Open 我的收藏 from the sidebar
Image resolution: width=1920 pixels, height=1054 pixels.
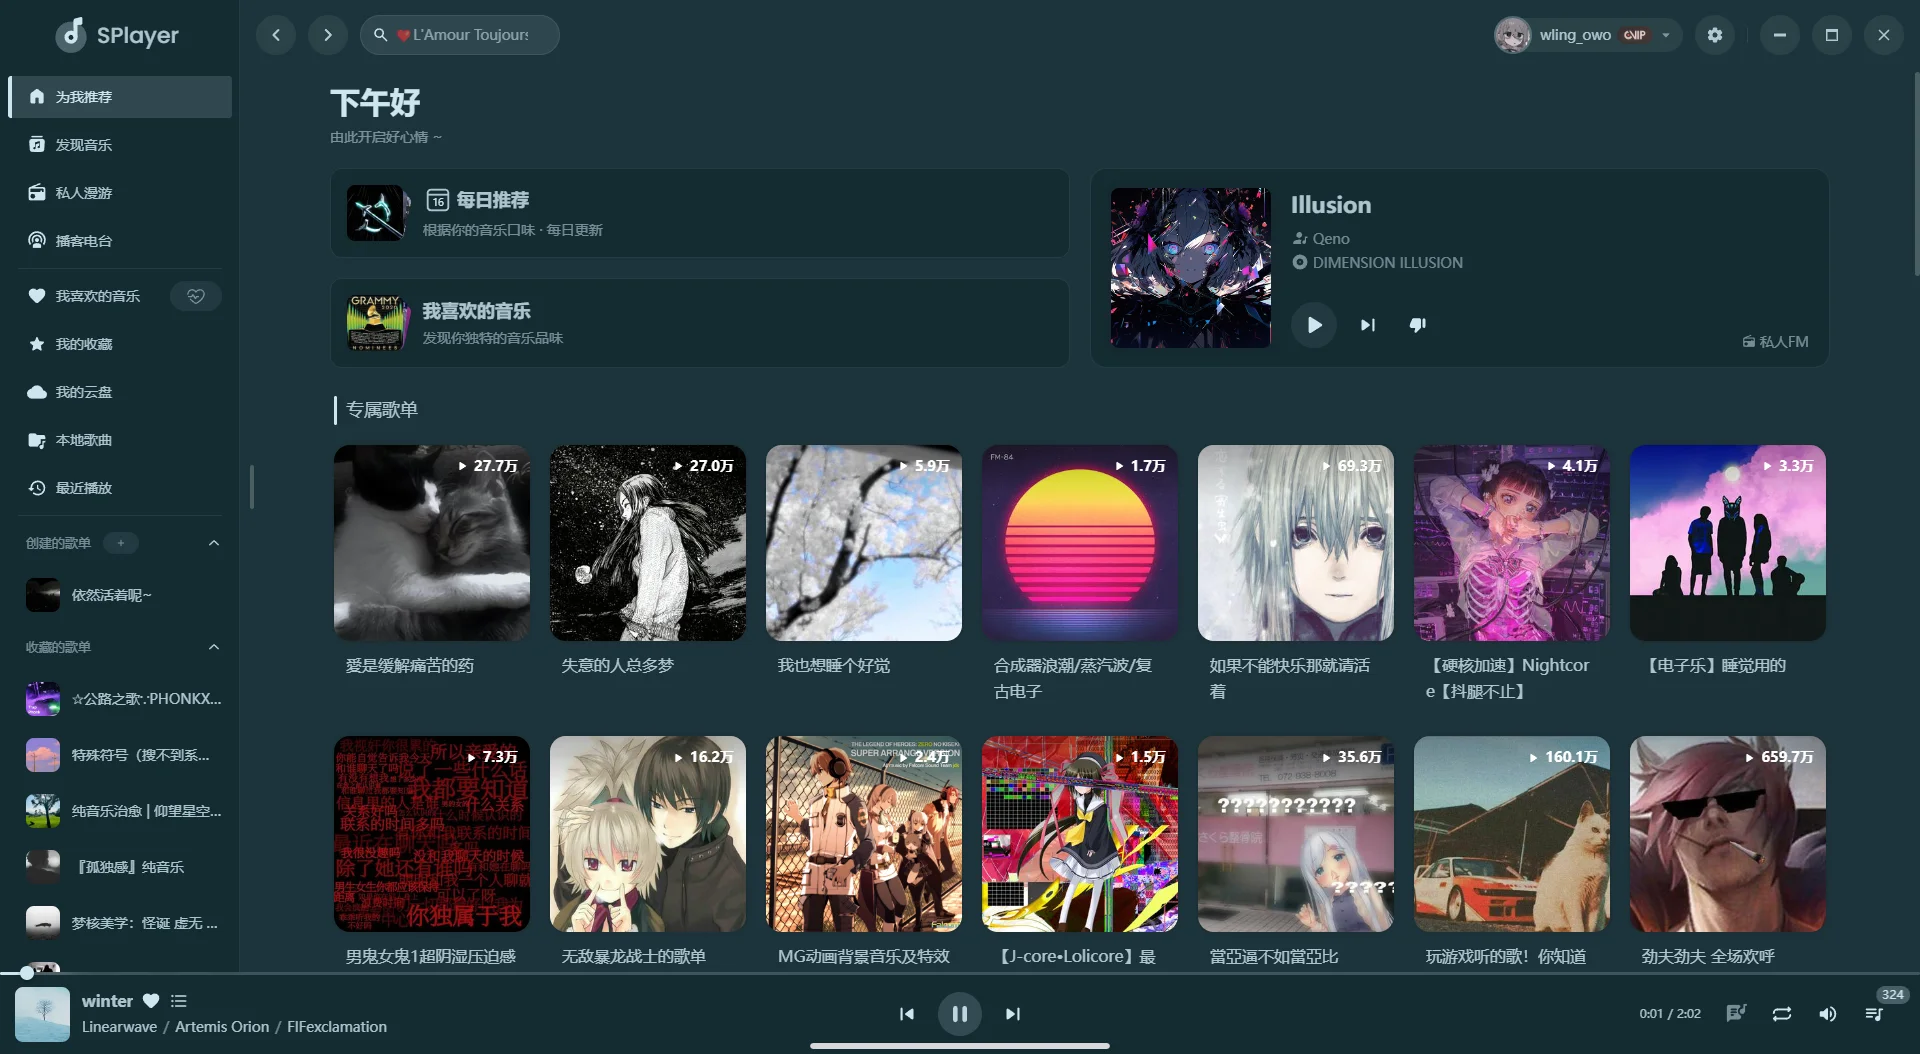[x=120, y=344]
